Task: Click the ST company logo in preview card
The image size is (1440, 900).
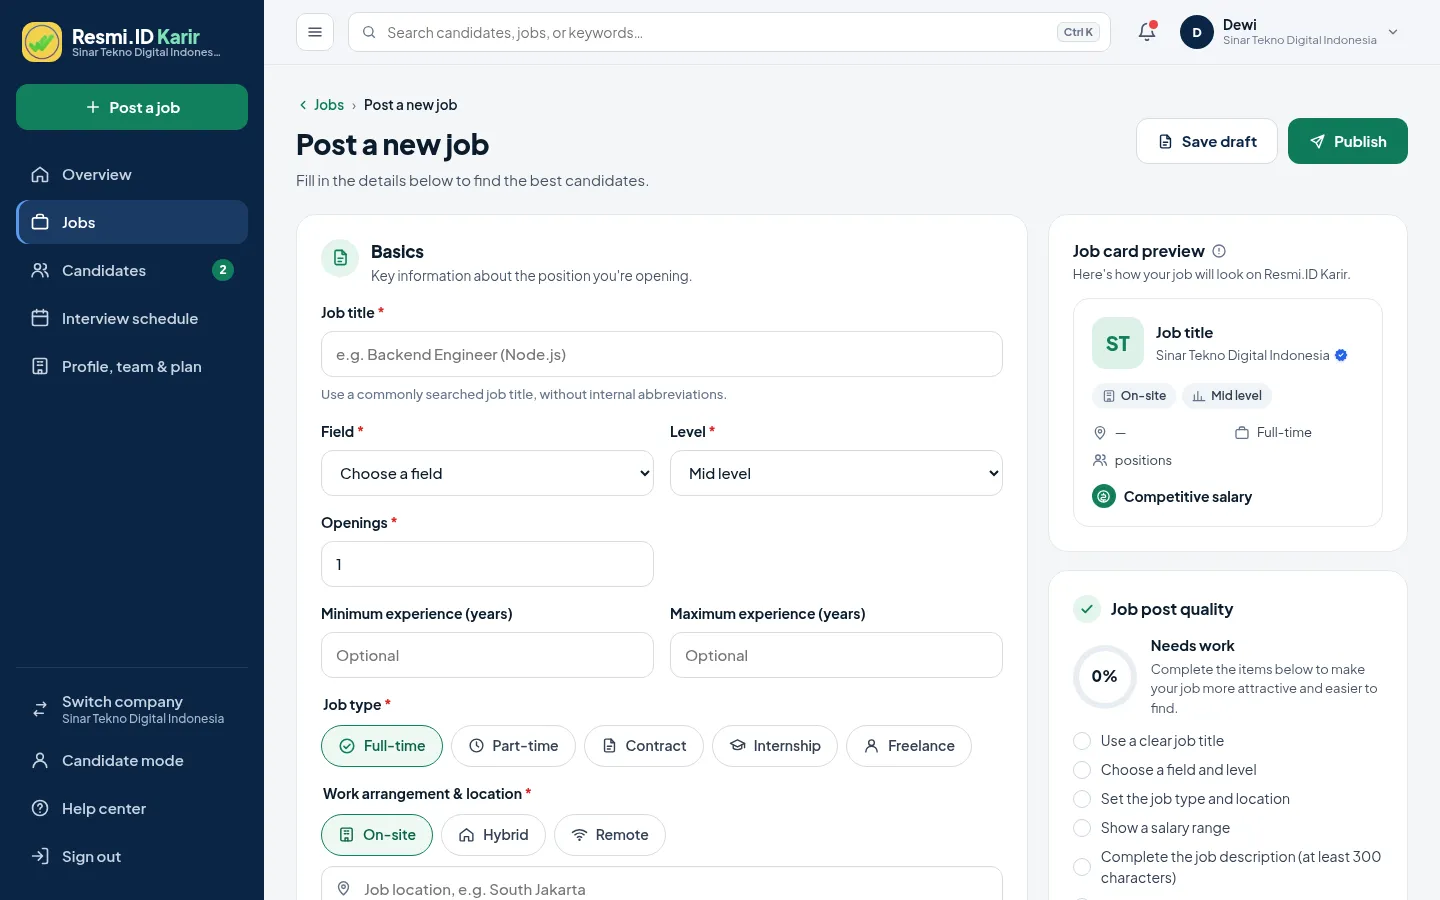Action: pyautogui.click(x=1118, y=344)
